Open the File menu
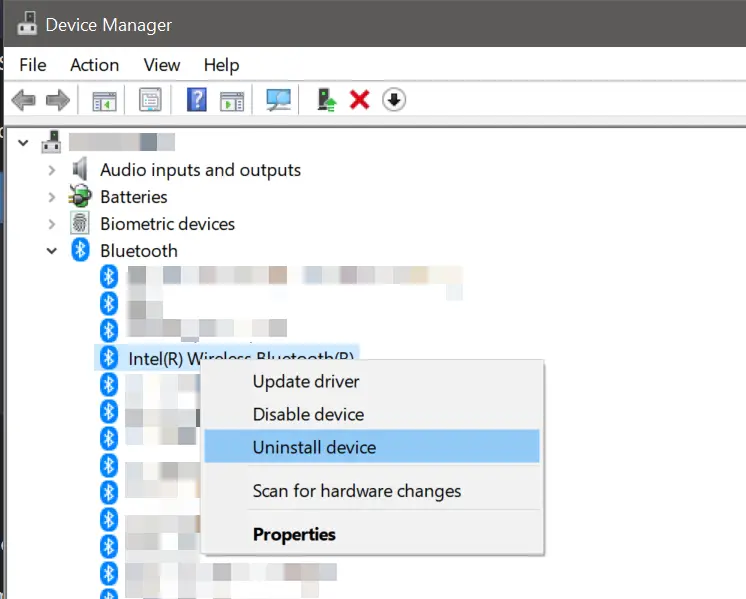This screenshot has width=746, height=599. click(x=33, y=65)
